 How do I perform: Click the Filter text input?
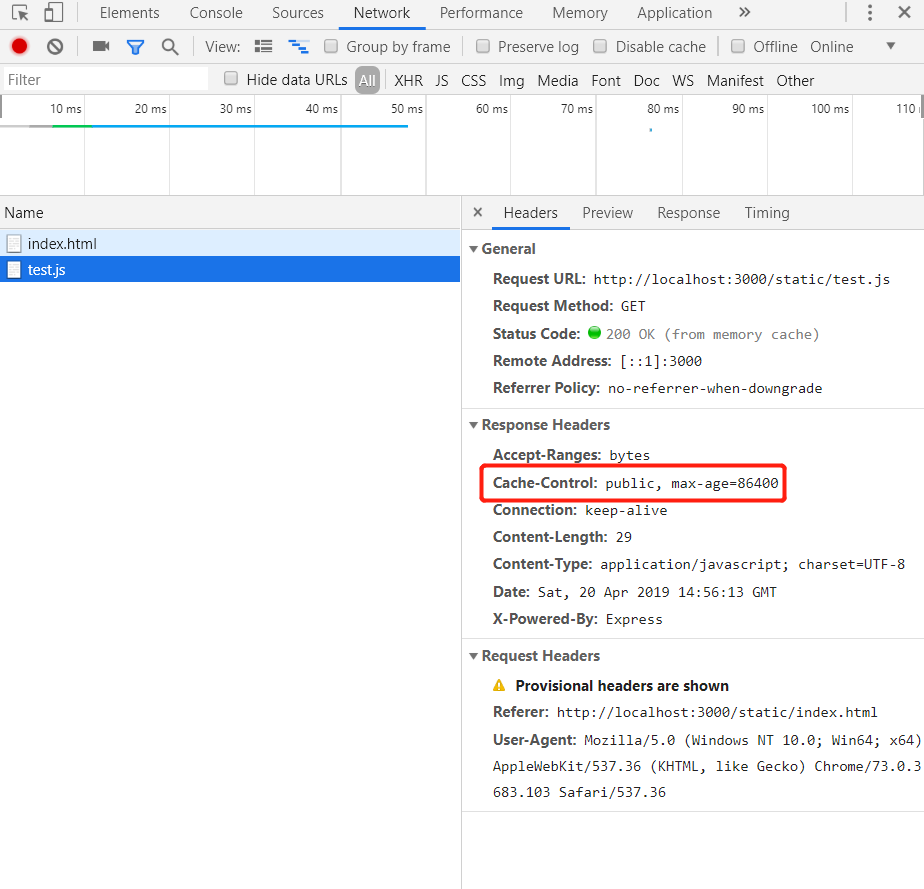click(106, 80)
